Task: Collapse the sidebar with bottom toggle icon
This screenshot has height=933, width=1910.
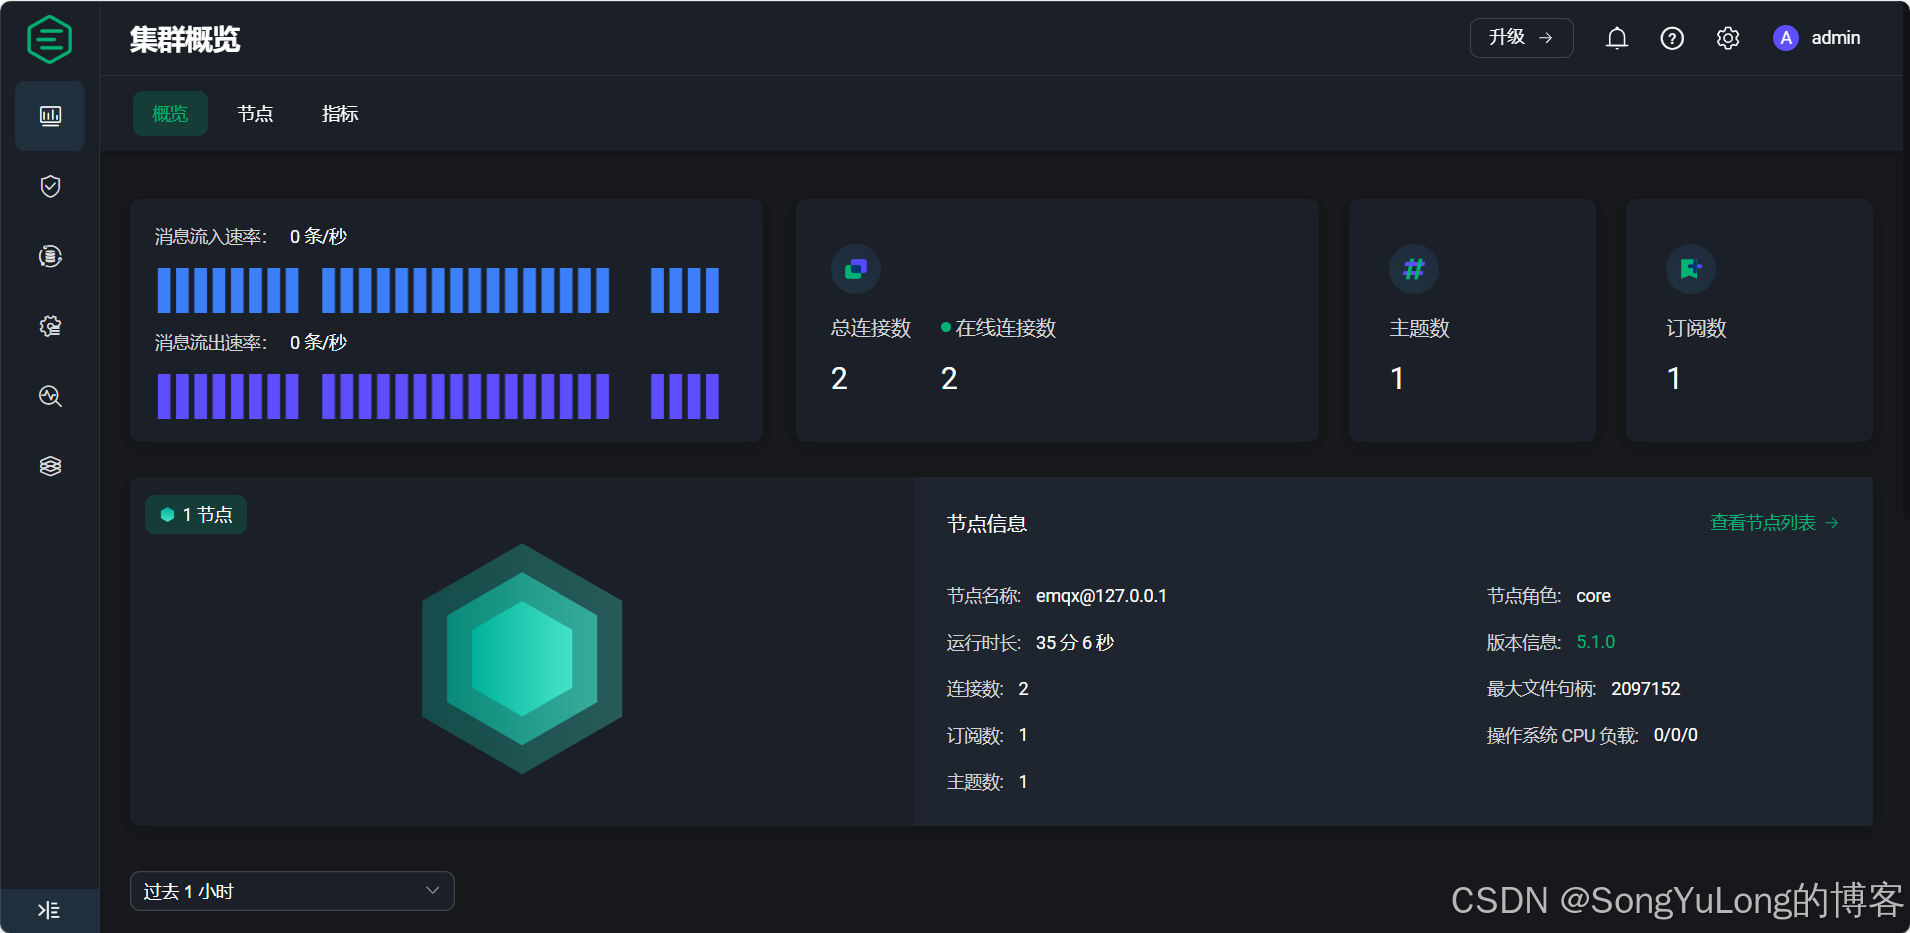Action: click(x=49, y=910)
